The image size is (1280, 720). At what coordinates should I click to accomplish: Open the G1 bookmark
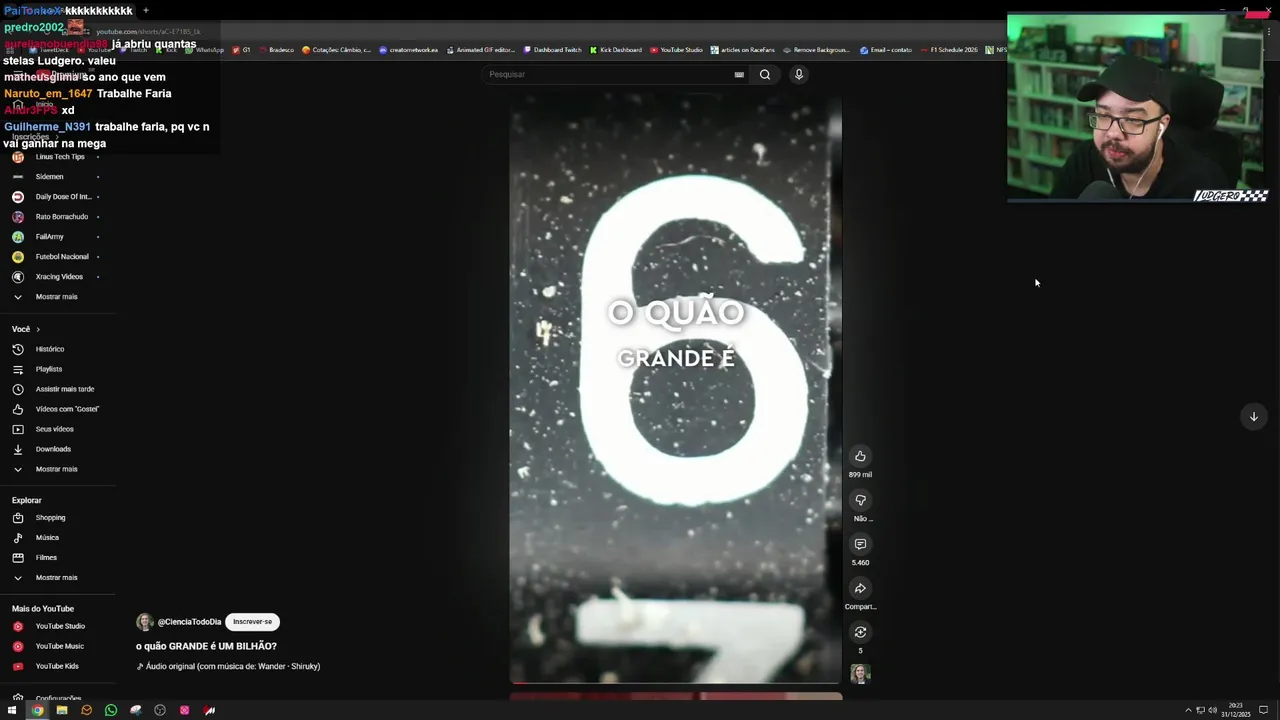tap(241, 50)
